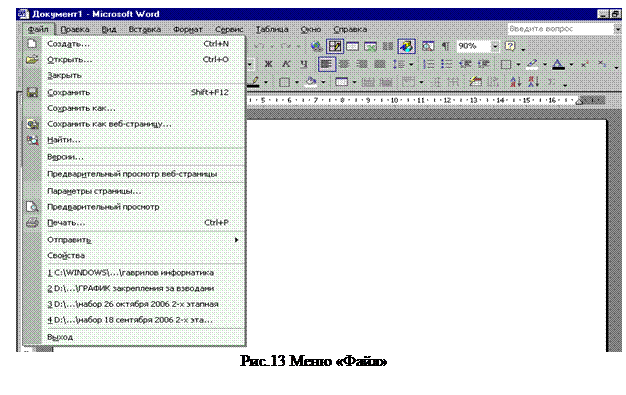Click the Document Map icon

(428, 46)
